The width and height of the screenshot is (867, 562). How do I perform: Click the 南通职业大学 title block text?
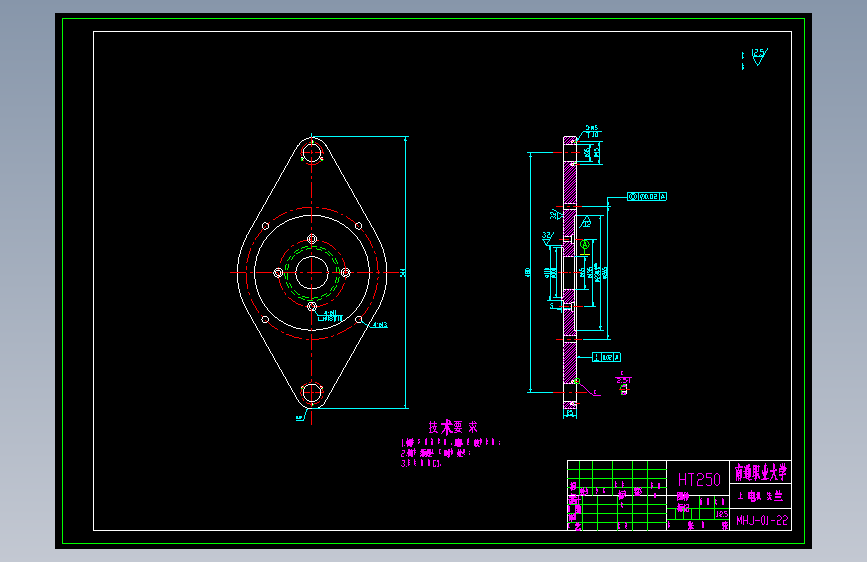click(761, 472)
